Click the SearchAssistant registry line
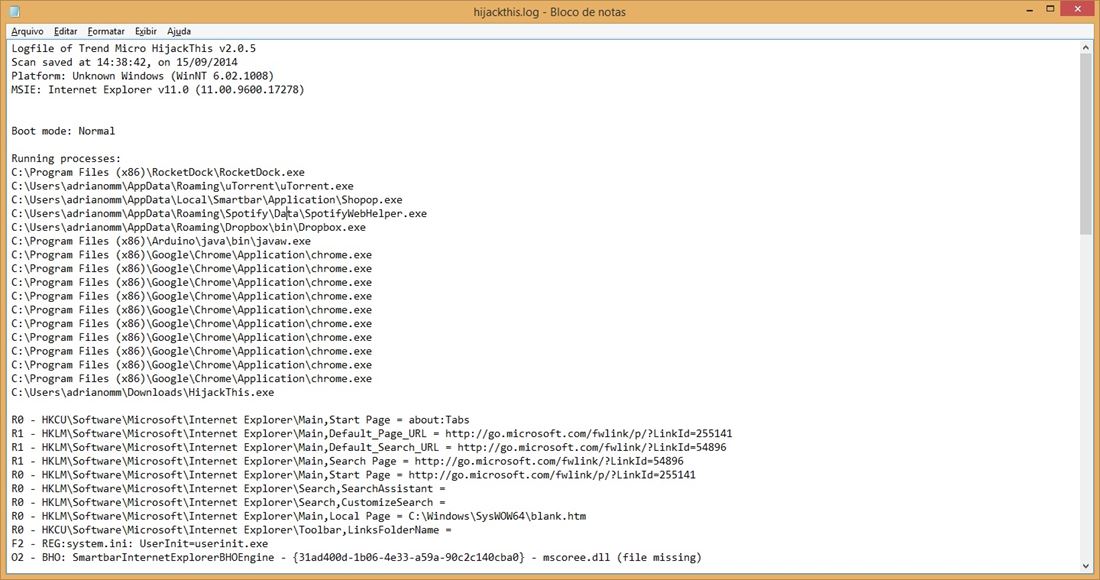The width and height of the screenshot is (1100, 580). point(228,489)
